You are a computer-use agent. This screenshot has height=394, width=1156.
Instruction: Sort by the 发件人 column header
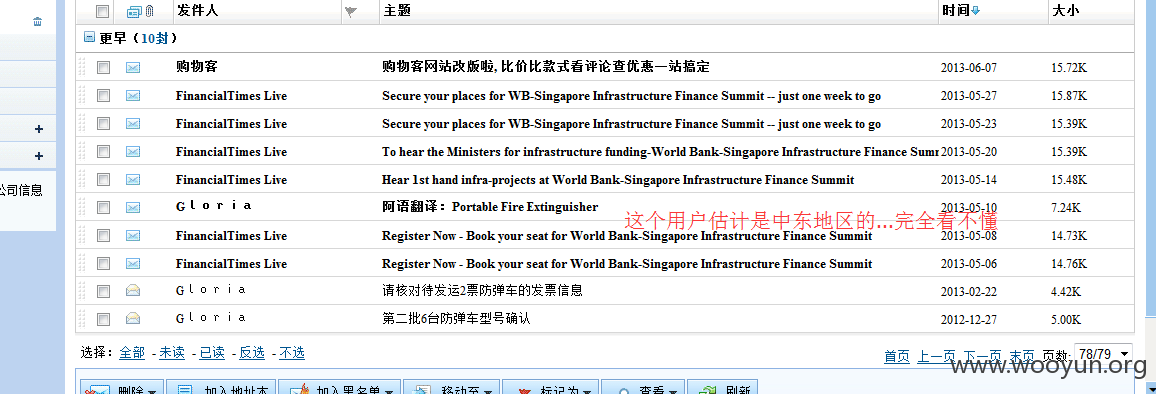tap(197, 11)
